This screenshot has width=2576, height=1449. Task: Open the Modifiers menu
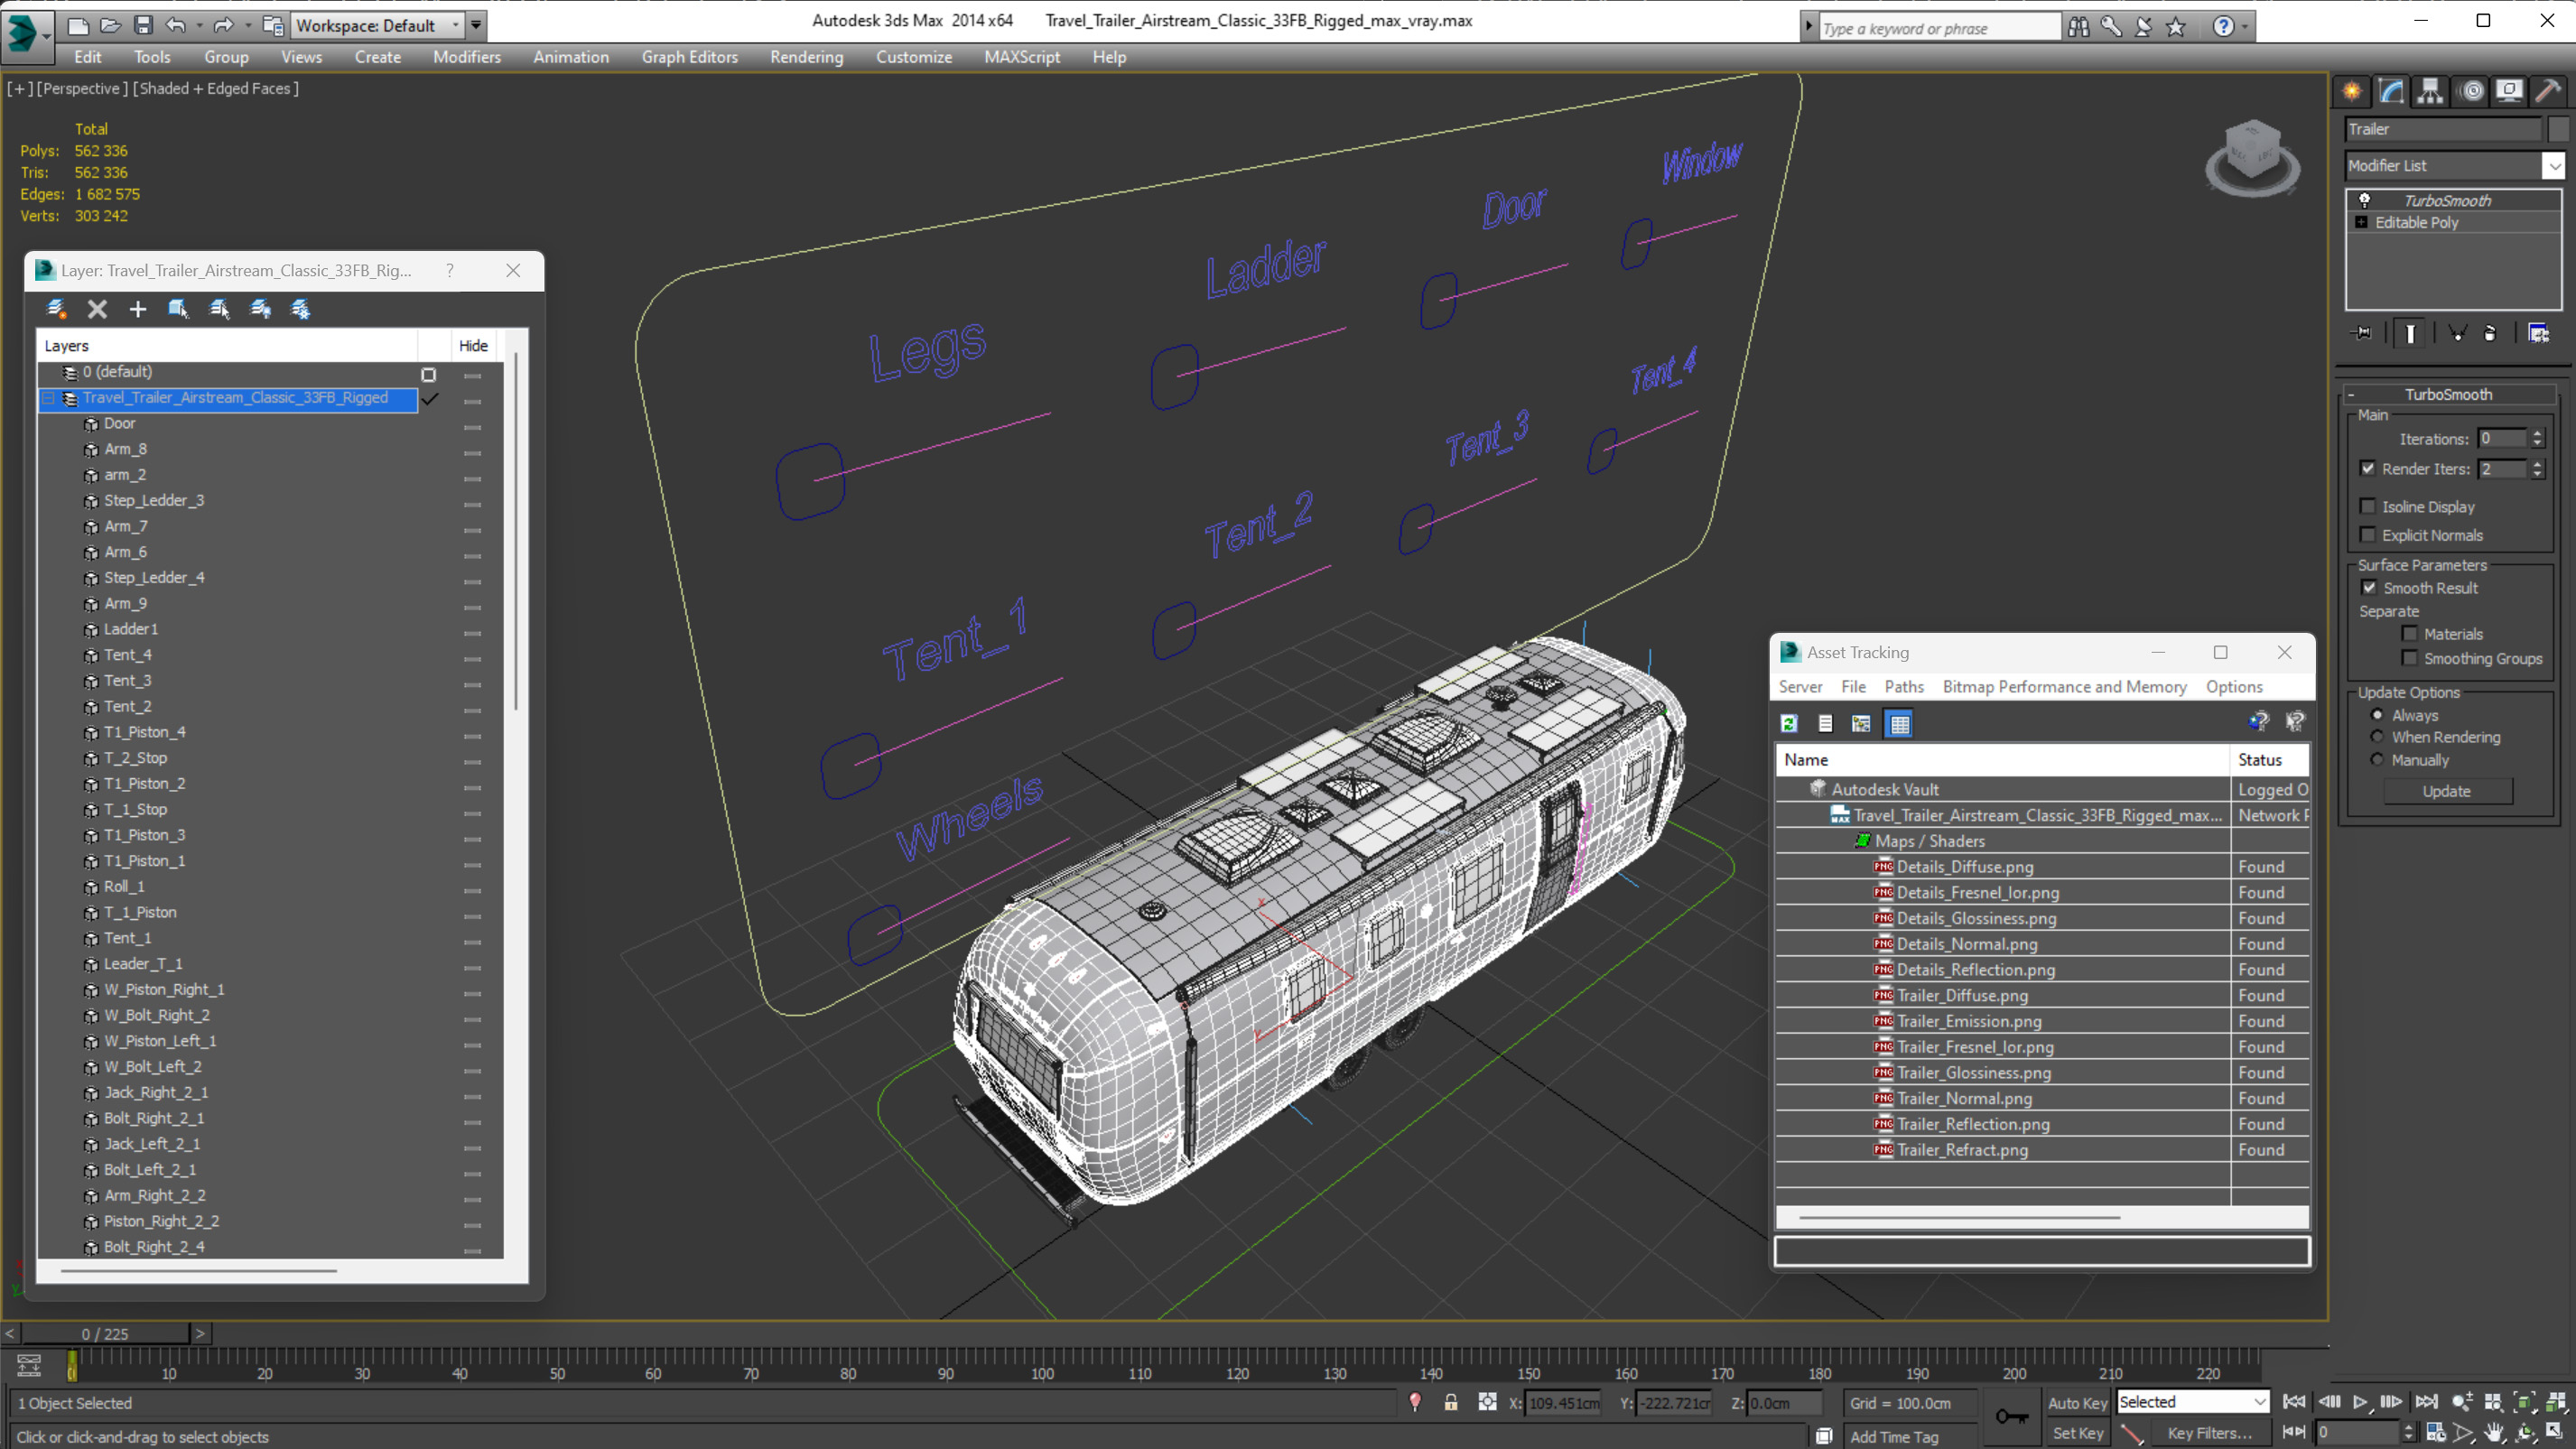(466, 57)
